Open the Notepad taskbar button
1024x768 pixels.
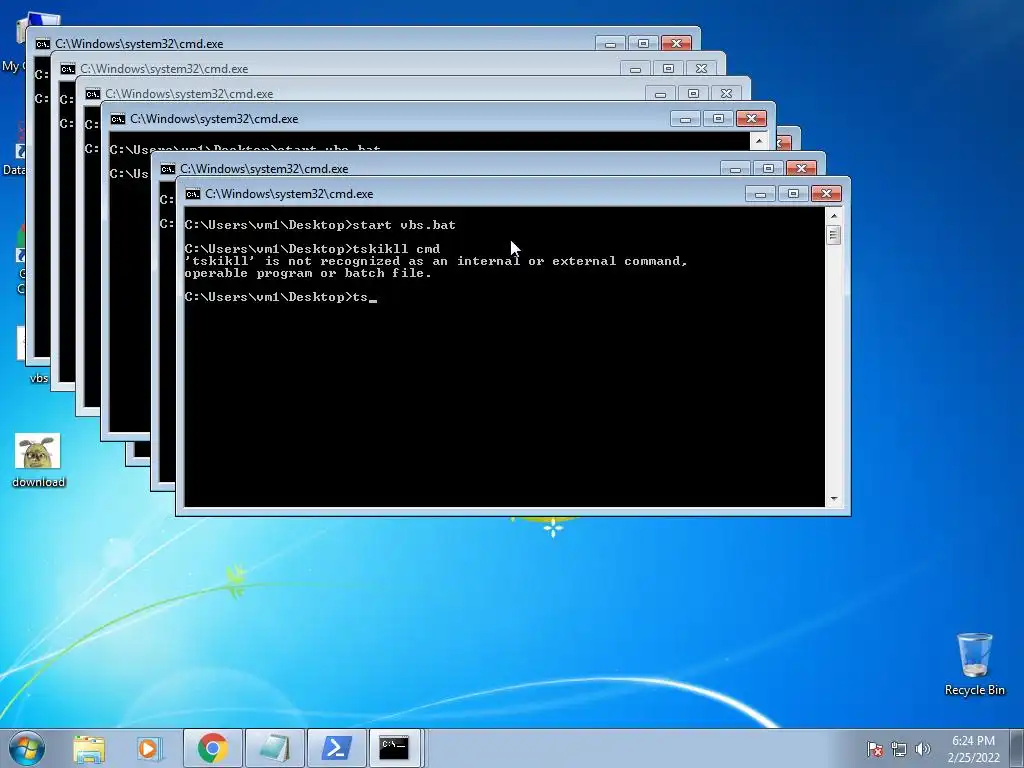click(x=274, y=748)
